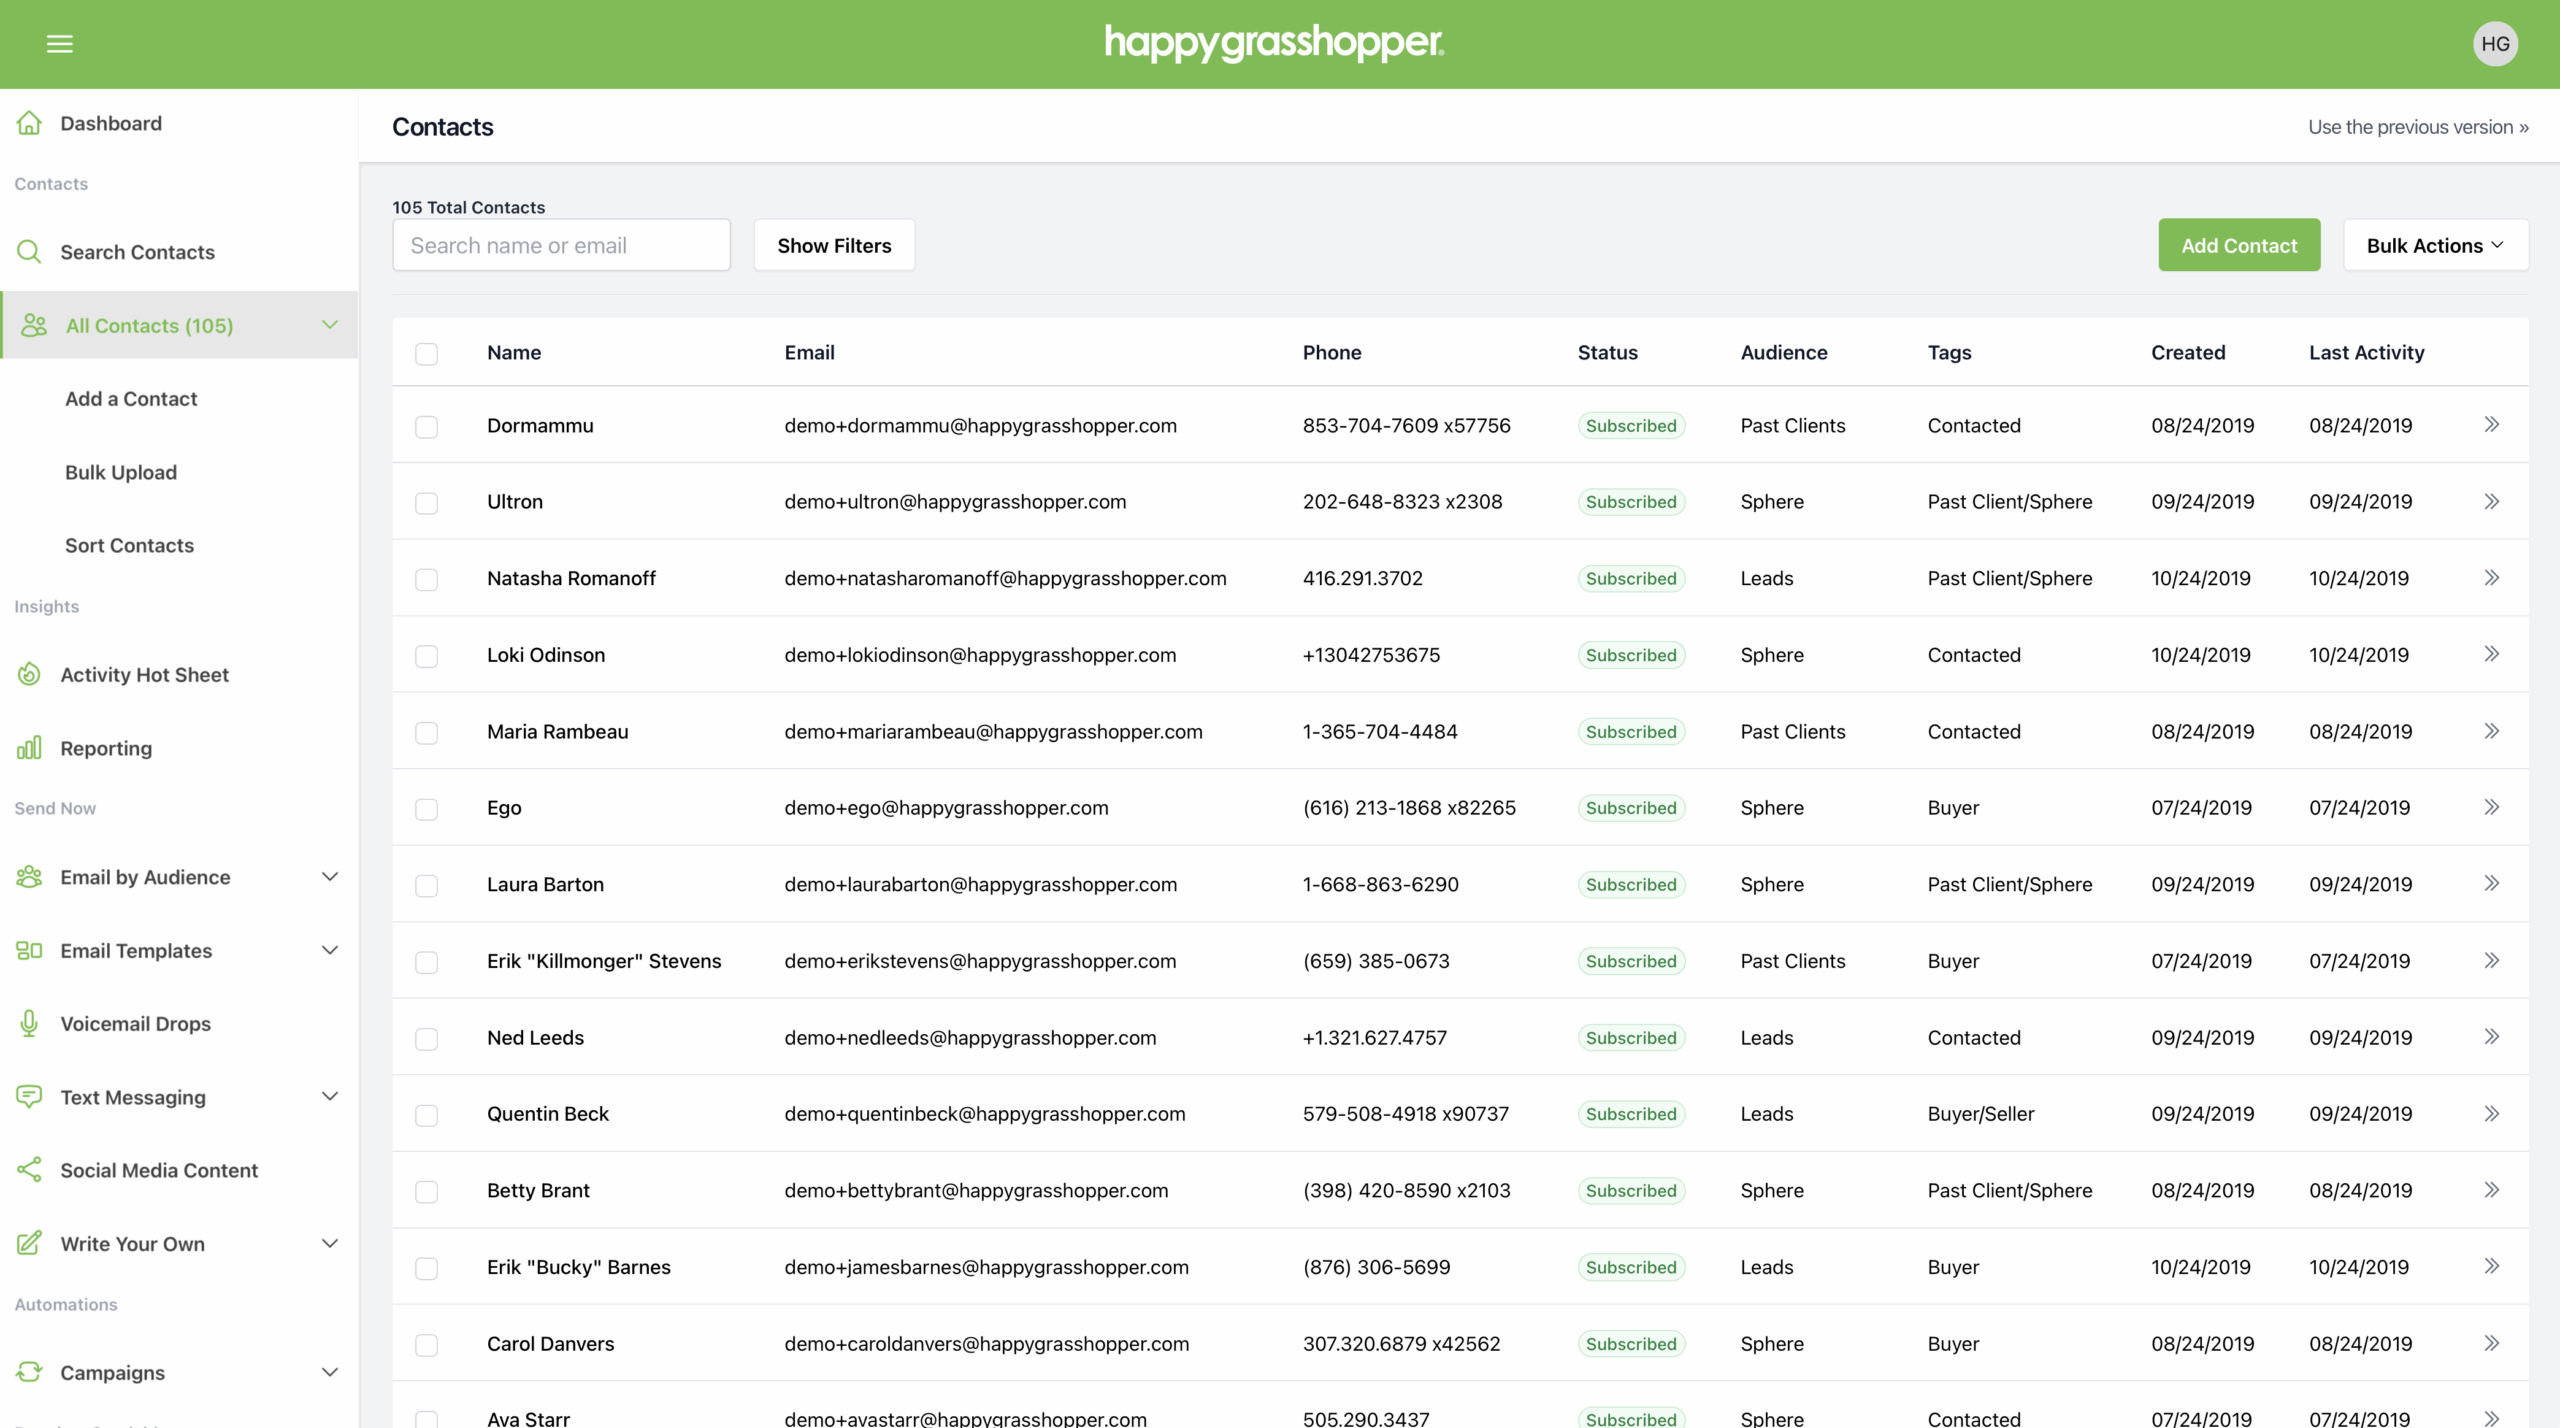The image size is (2560, 1428).
Task: Sort by the Last Activity column header
Action: (2366, 352)
